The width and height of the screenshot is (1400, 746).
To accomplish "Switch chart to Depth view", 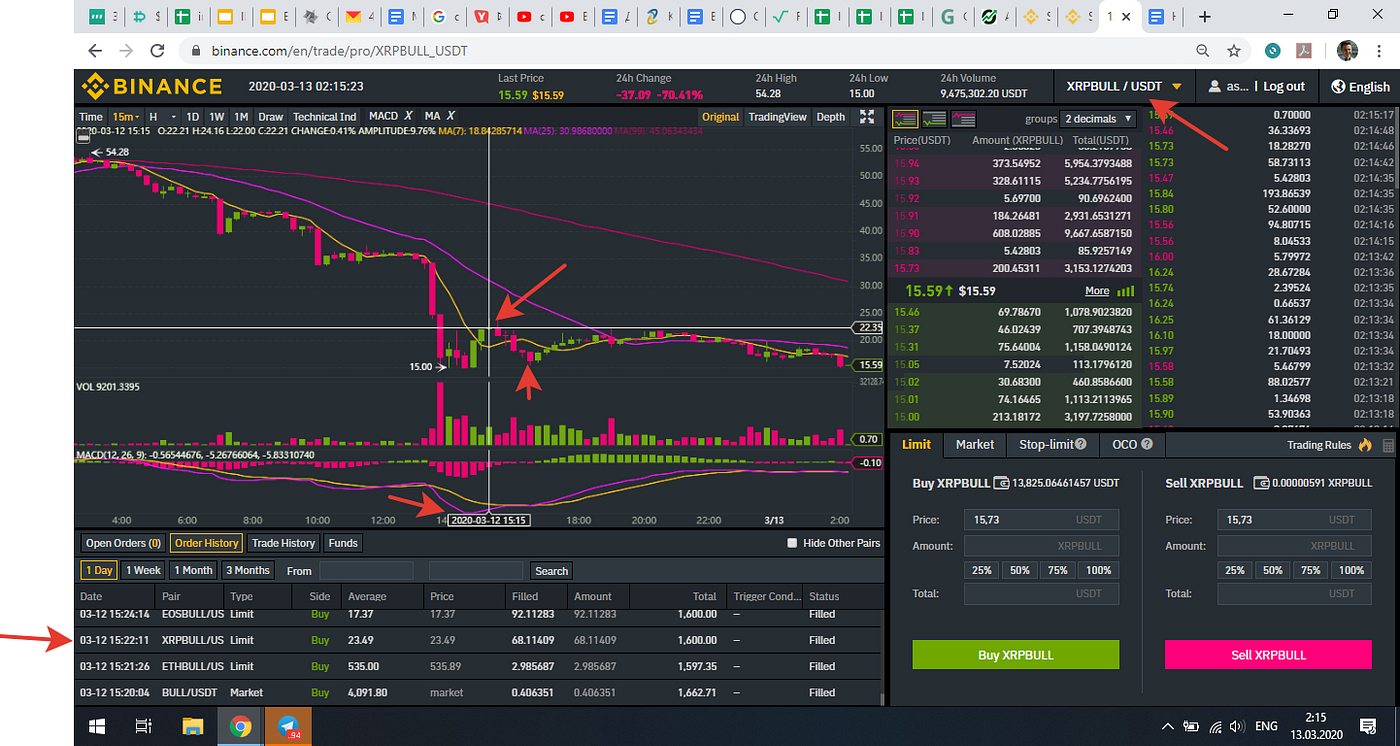I will coord(831,117).
